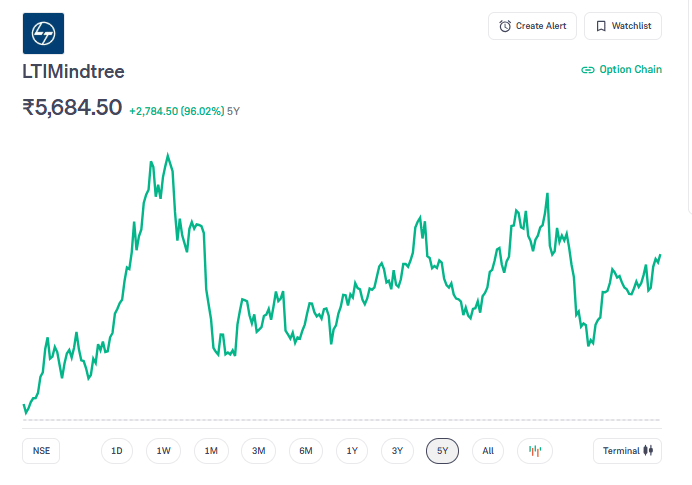
Task: Click the LTIMindtree company logo
Action: (43, 33)
